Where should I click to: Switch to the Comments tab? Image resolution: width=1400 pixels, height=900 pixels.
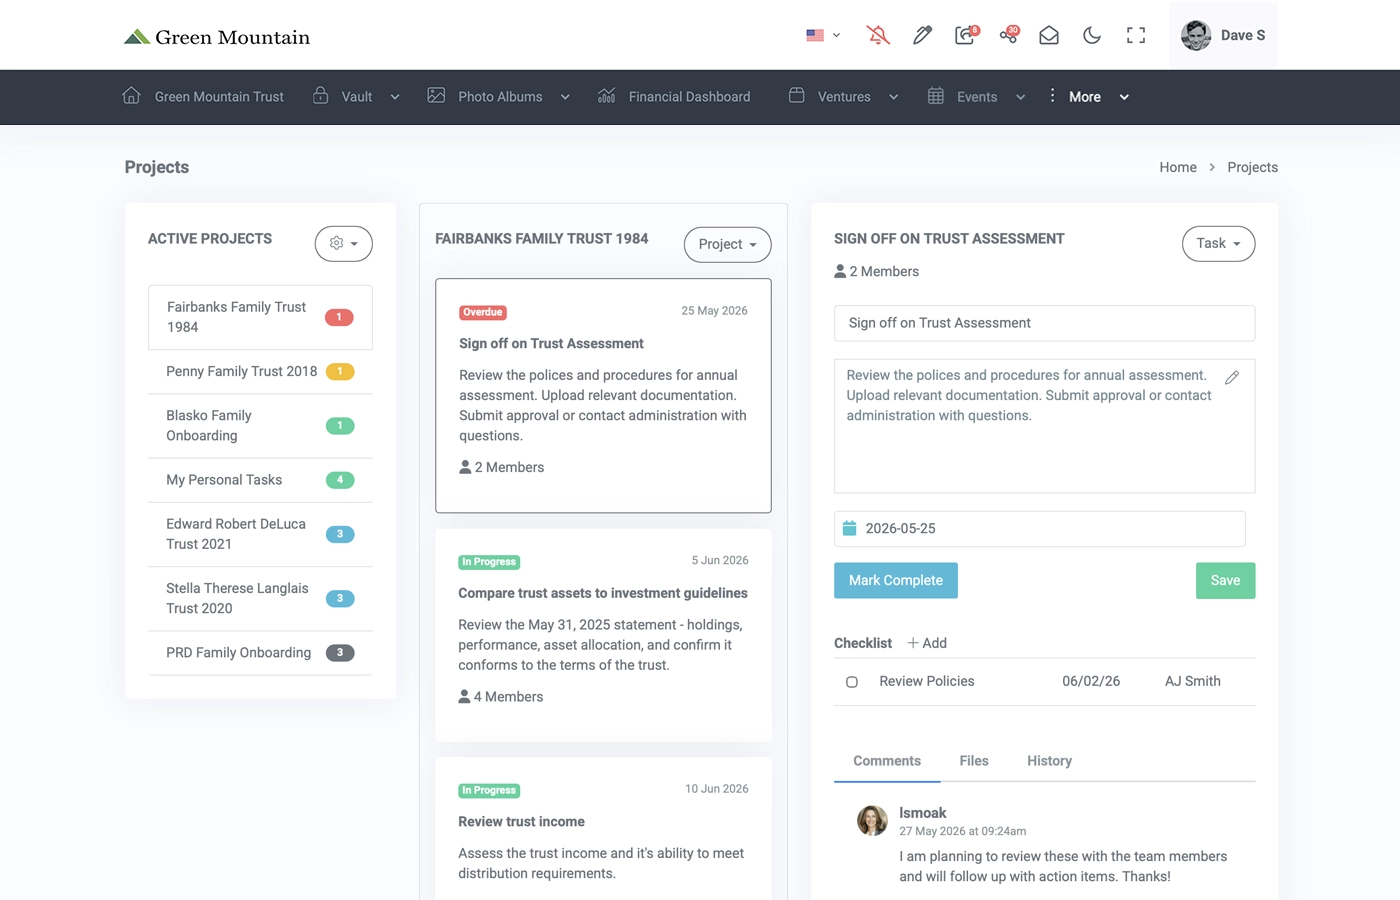[887, 761]
